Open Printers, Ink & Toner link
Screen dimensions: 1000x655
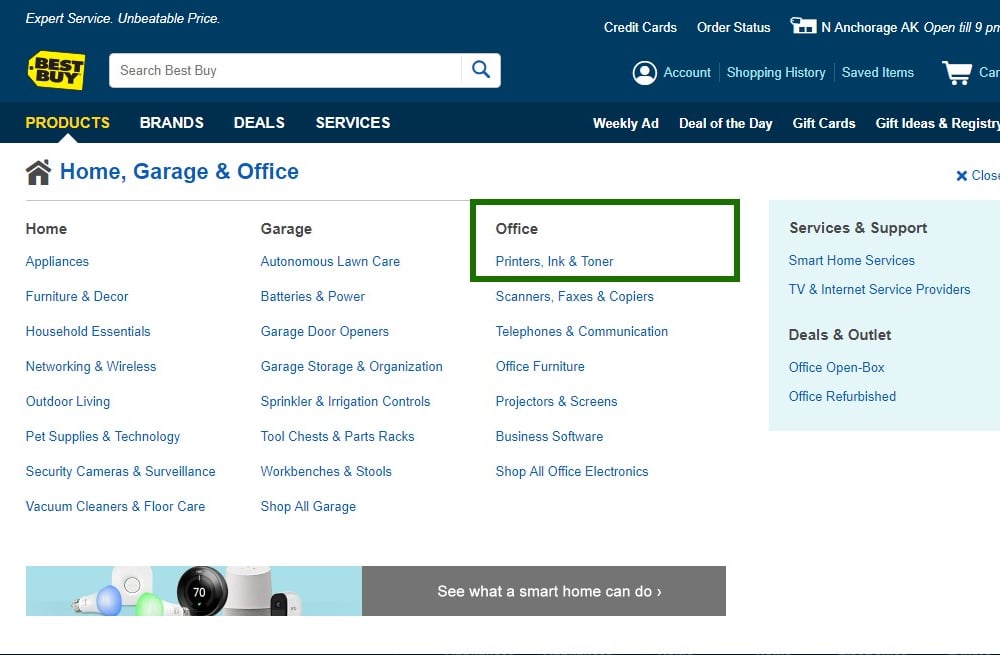coord(554,261)
